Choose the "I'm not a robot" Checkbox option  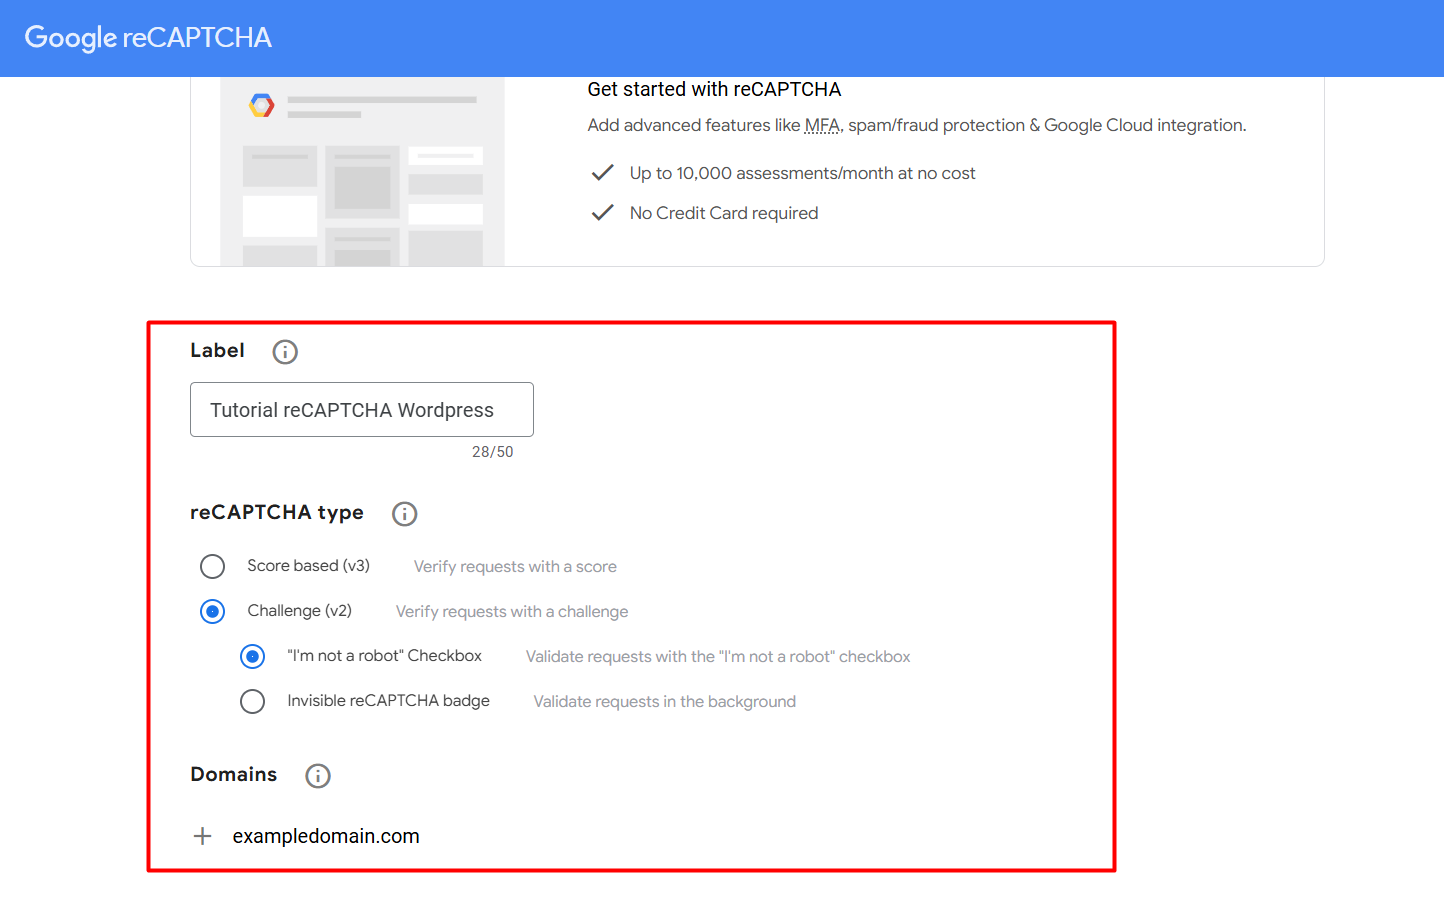[252, 656]
